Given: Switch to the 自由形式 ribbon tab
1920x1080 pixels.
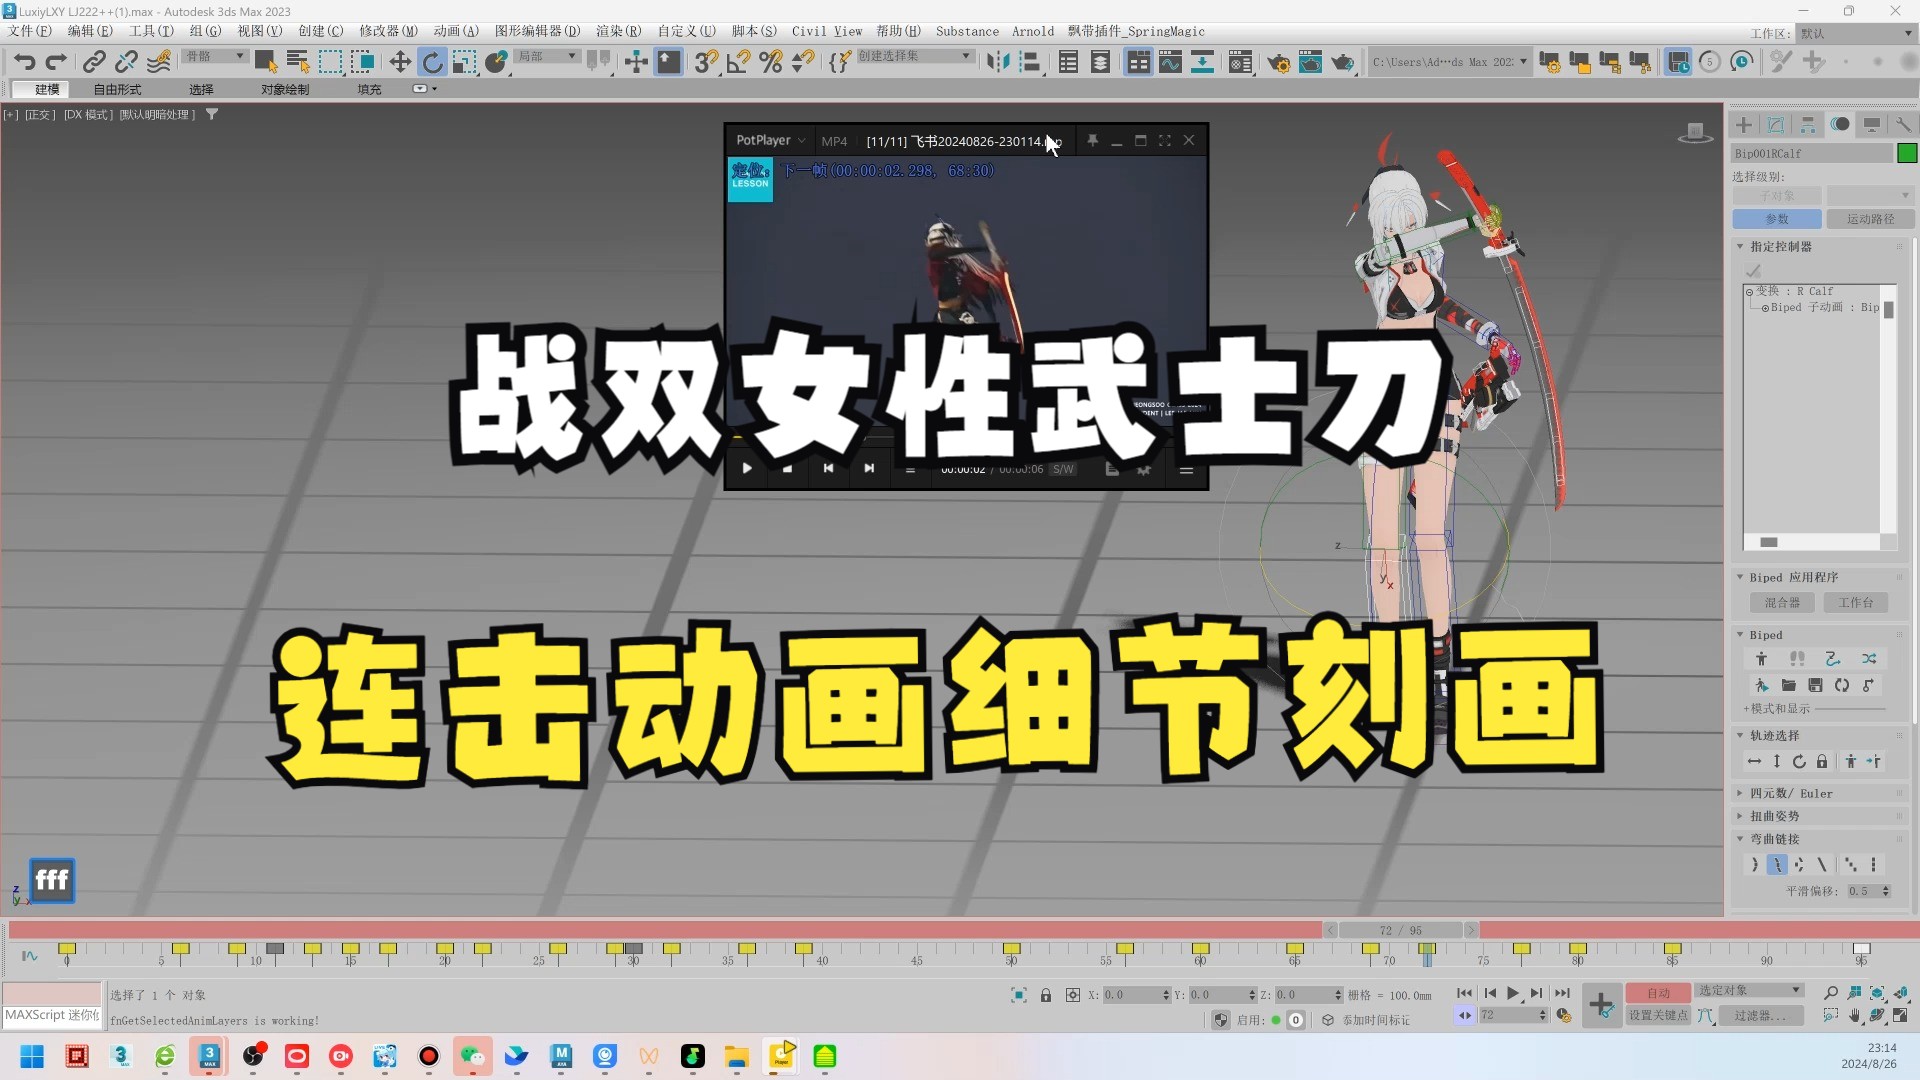Looking at the screenshot, I should pos(117,89).
